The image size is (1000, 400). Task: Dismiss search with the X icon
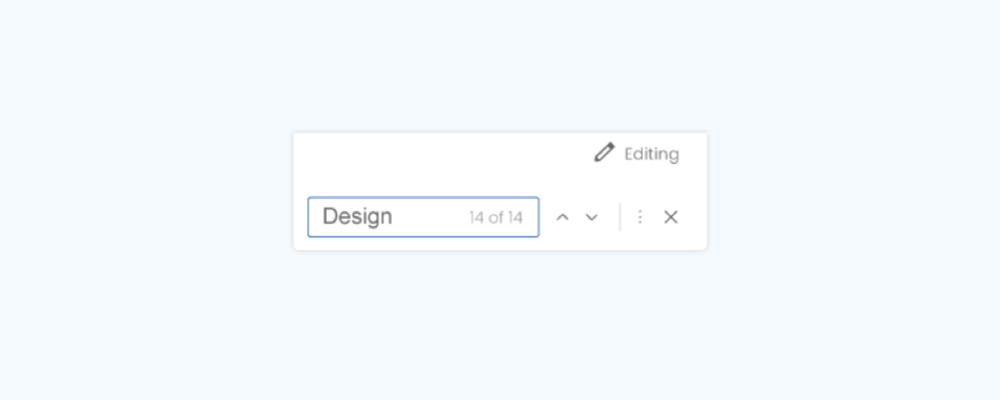click(x=671, y=217)
